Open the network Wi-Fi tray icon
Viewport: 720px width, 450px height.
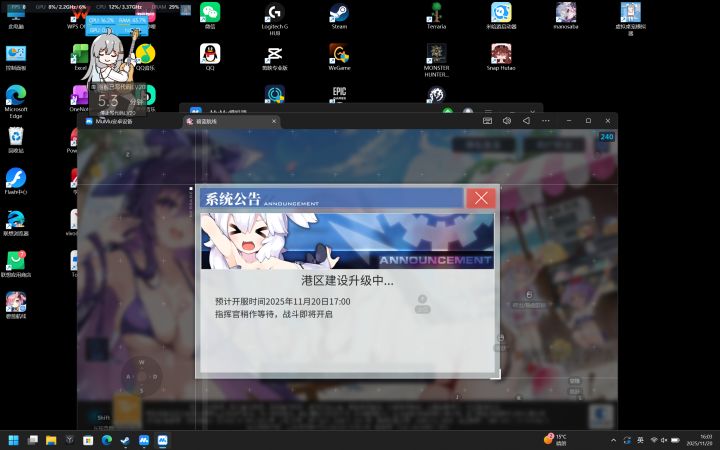(654, 440)
